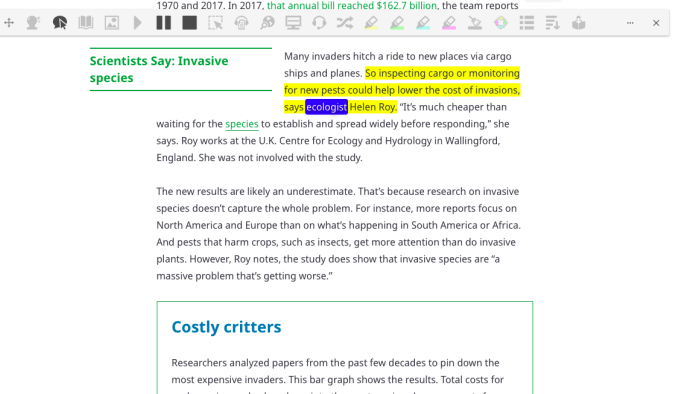Open the Audio Maker headphones icon

242,23
